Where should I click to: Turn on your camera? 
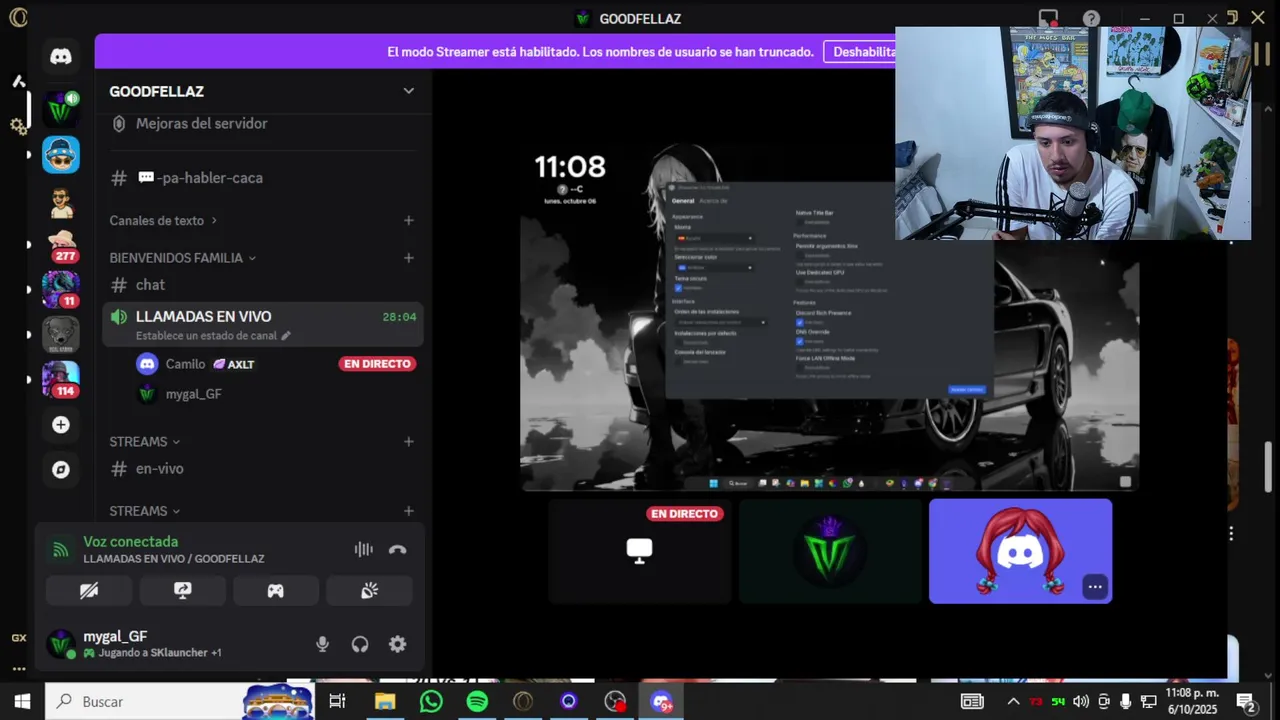pyautogui.click(x=89, y=590)
